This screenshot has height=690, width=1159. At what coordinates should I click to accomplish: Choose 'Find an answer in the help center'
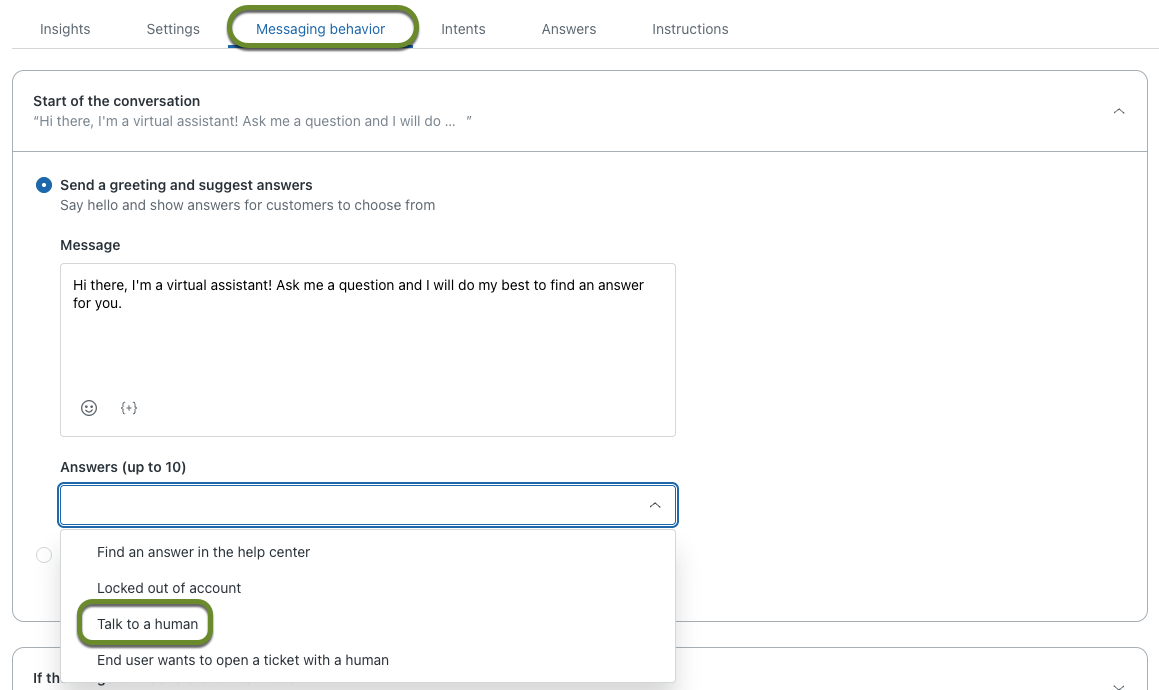[x=203, y=552]
